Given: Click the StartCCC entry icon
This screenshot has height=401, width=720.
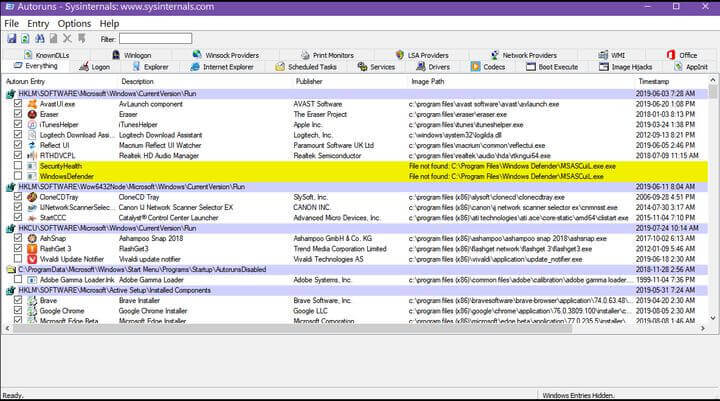Looking at the screenshot, I should pyautogui.click(x=32, y=218).
